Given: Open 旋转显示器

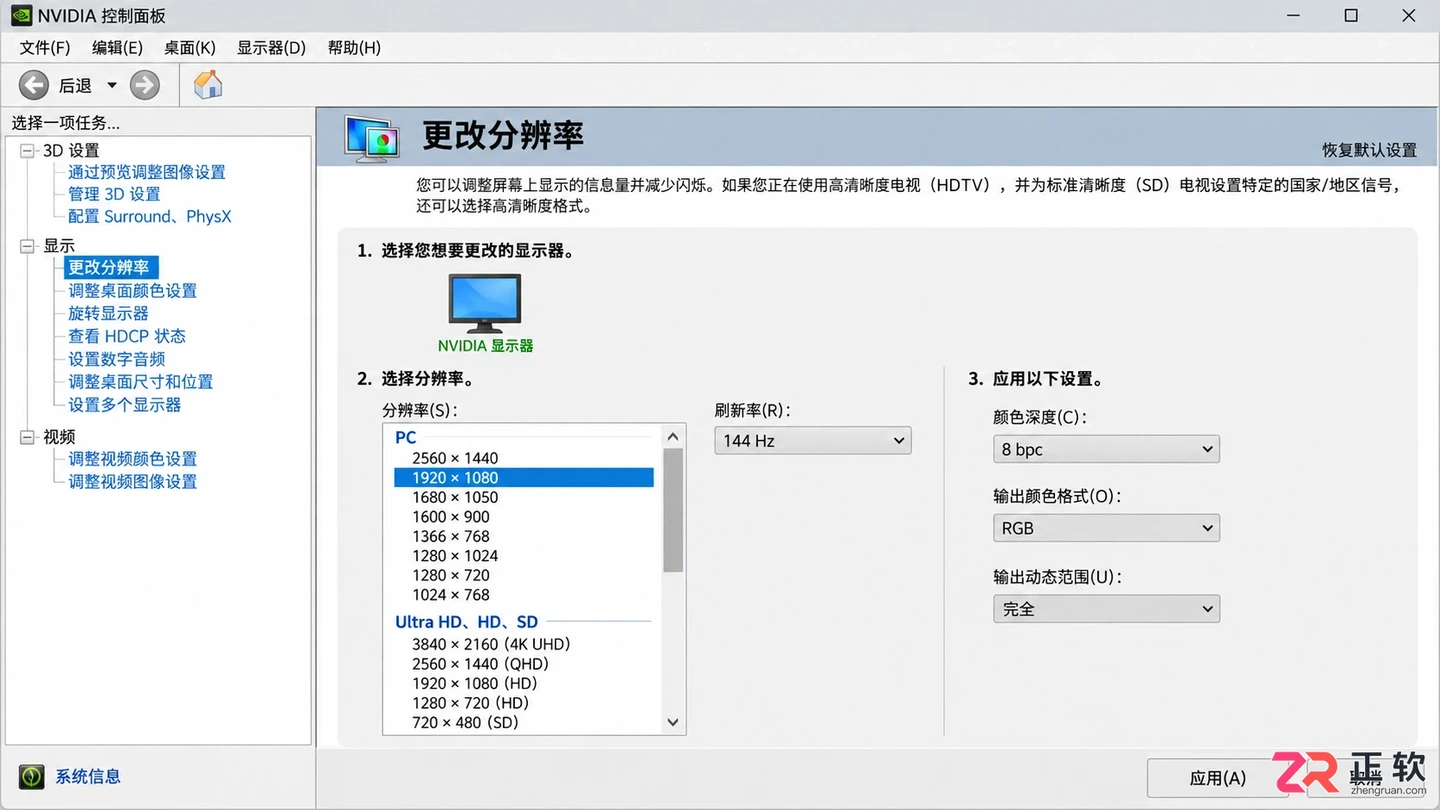Looking at the screenshot, I should (108, 313).
